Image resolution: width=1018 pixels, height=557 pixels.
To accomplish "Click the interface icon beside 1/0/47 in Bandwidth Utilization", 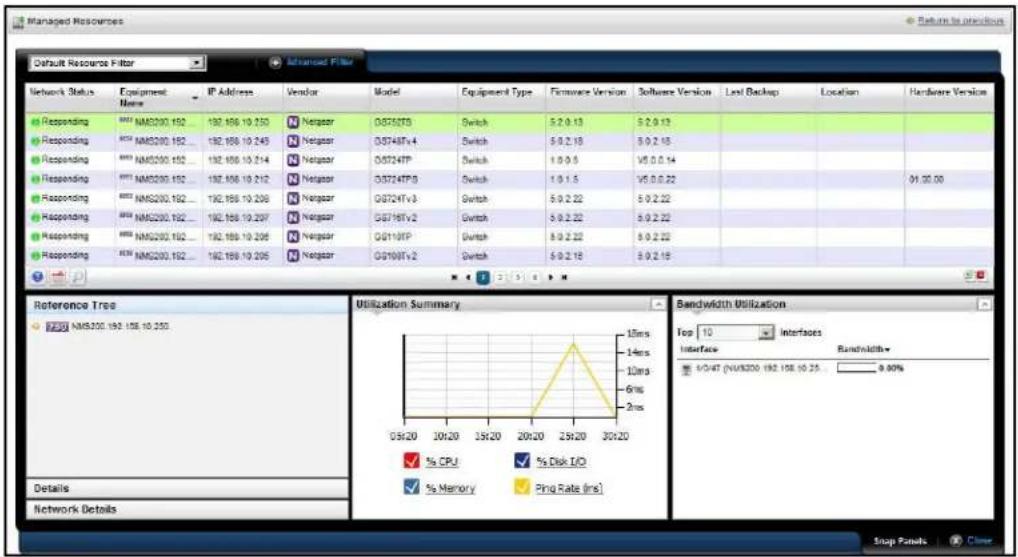I will [x=686, y=369].
